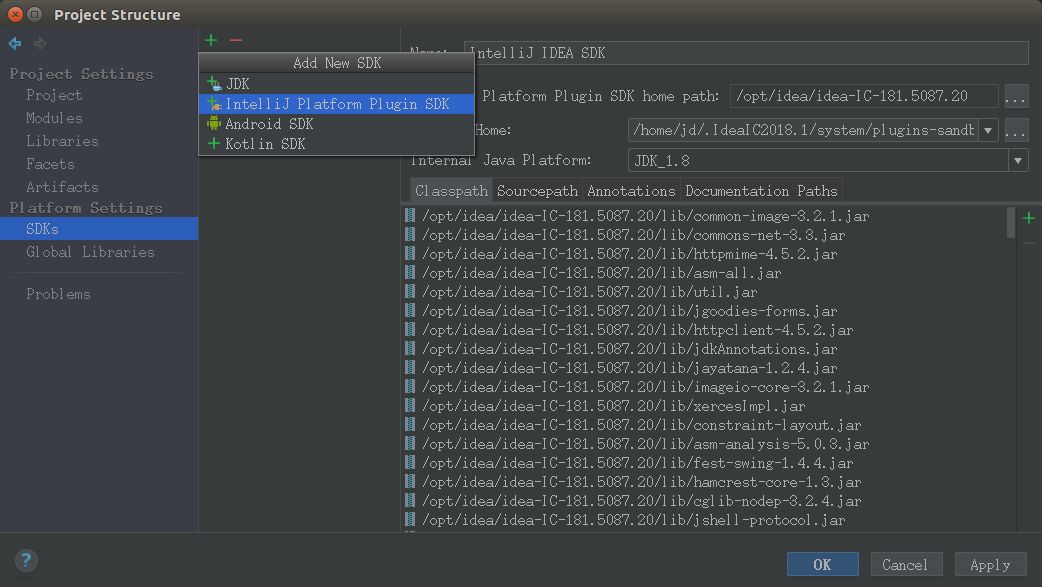Switch to the Documentation Paths tab

761,191
